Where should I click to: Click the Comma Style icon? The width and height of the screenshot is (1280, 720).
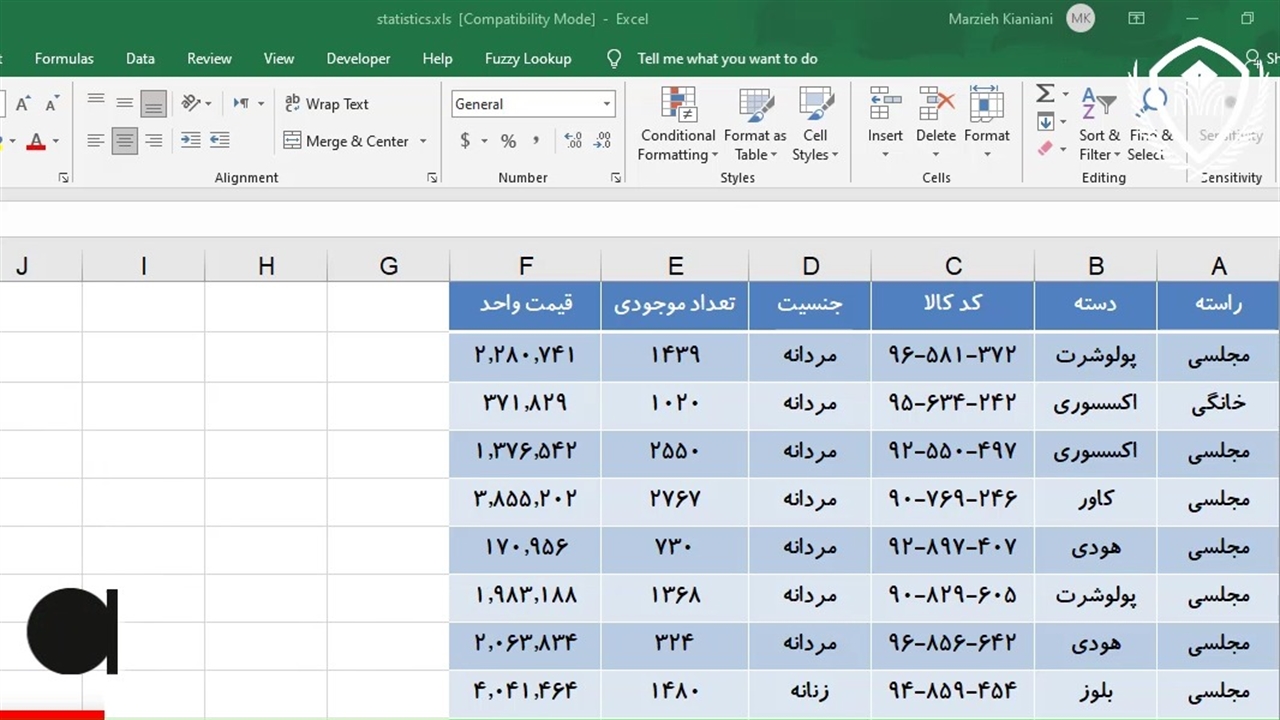pyautogui.click(x=537, y=141)
